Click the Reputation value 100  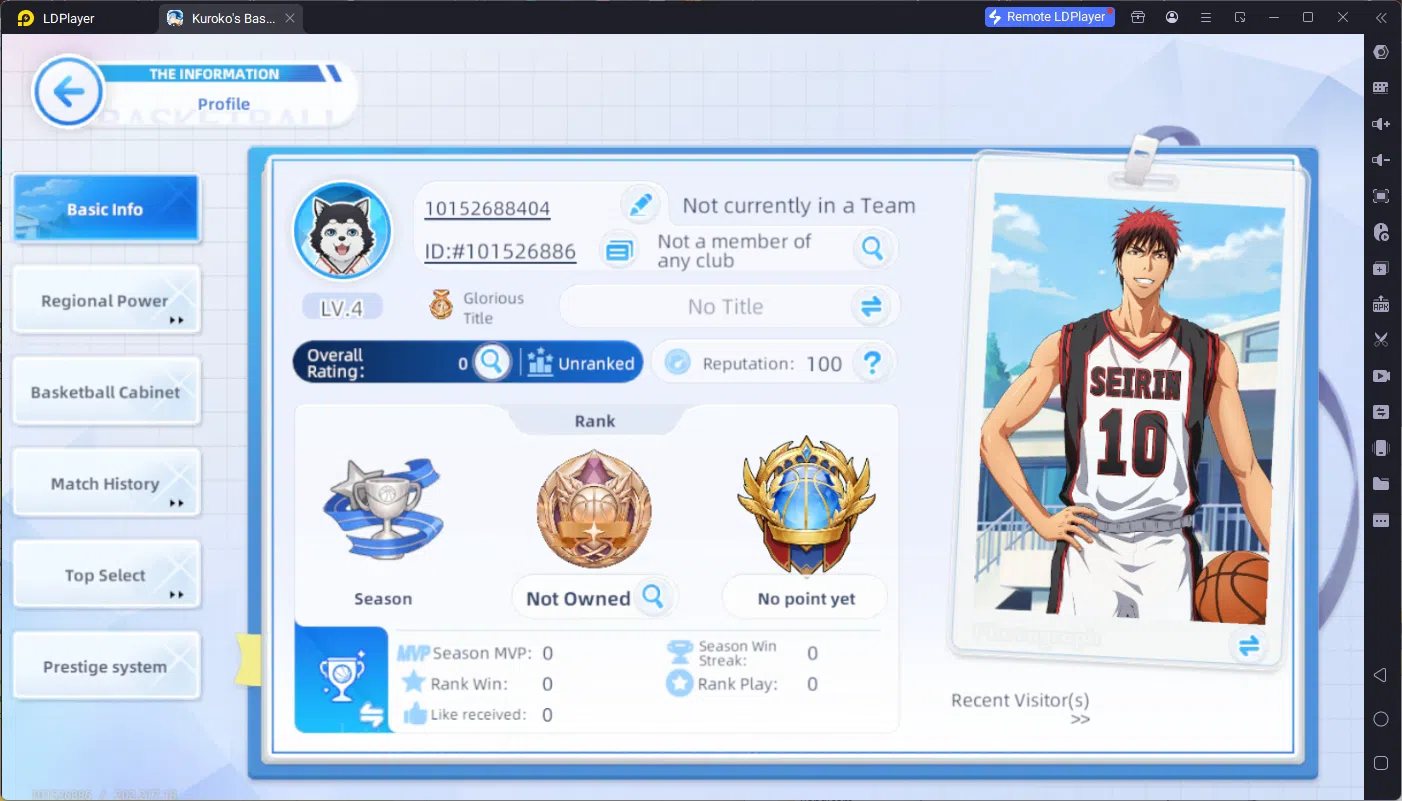824,364
